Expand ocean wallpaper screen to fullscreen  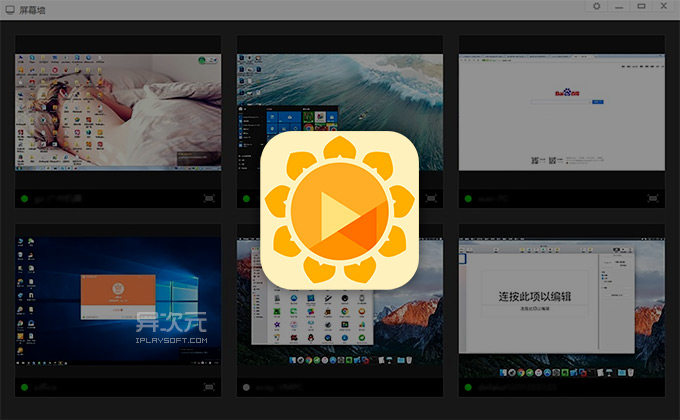[431, 198]
